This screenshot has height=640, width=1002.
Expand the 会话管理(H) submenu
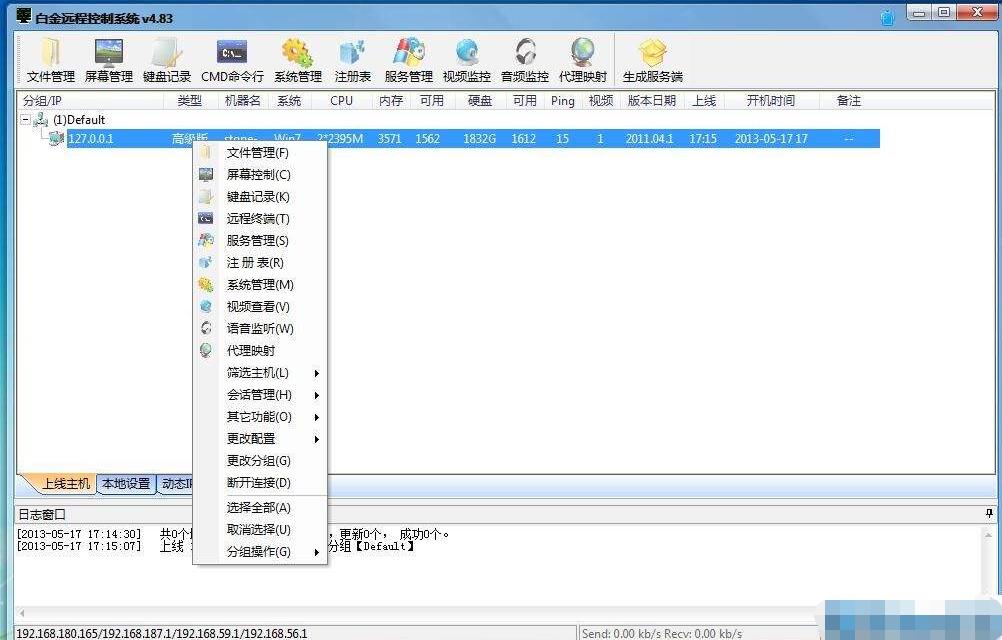(260, 395)
